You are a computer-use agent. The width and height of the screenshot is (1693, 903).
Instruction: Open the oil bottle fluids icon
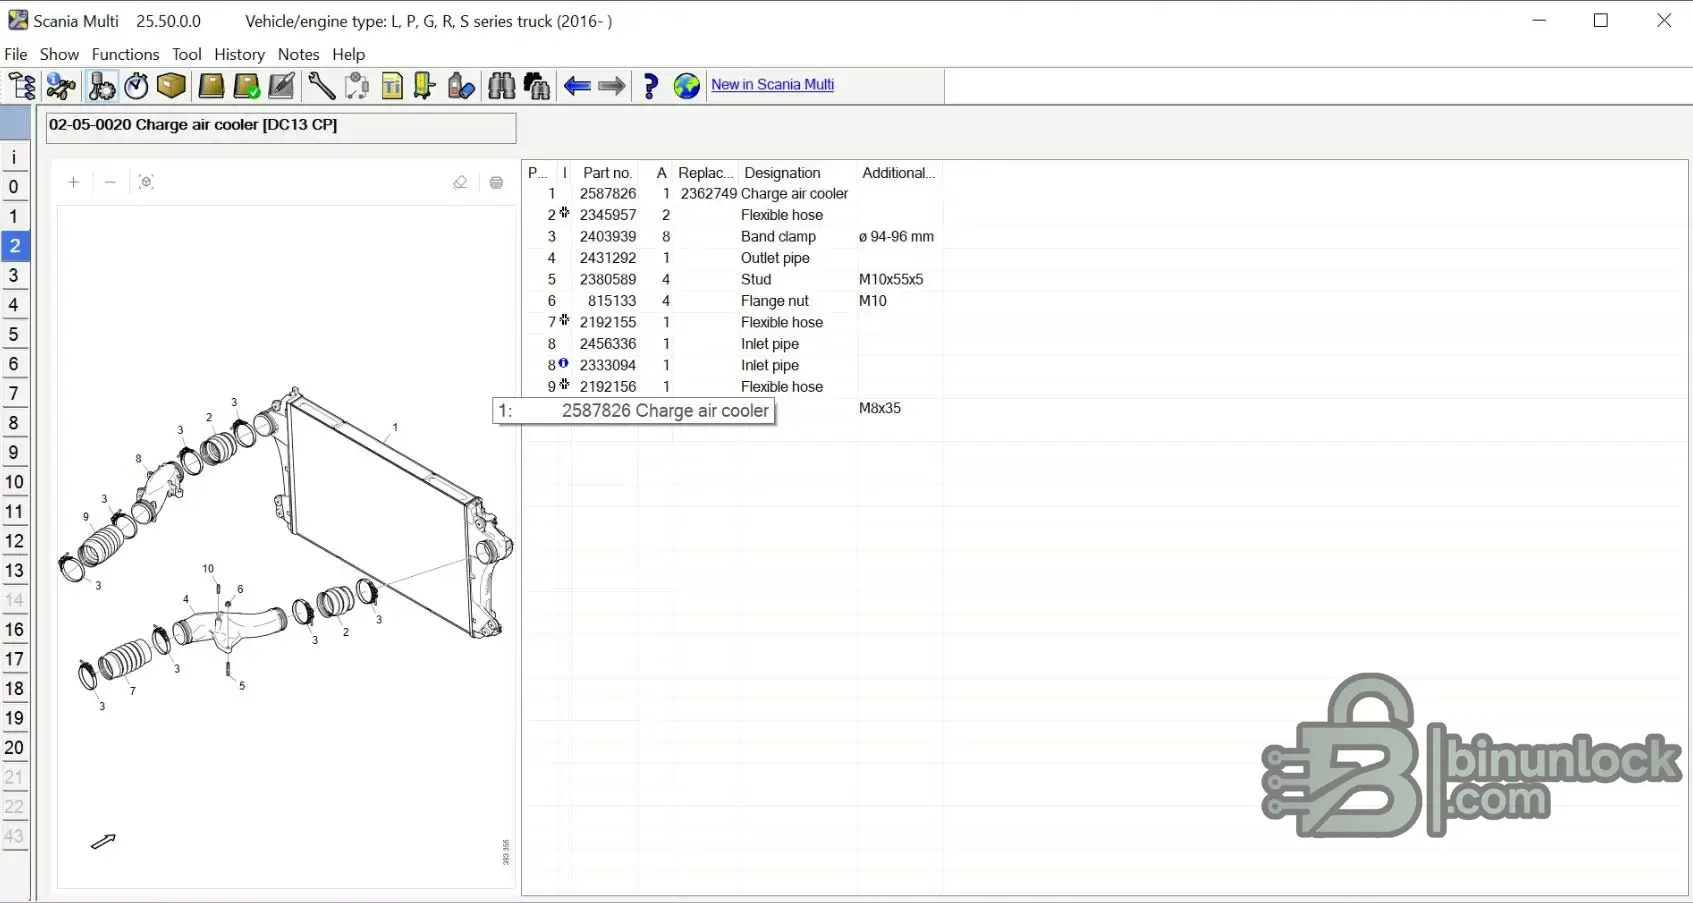pos(461,86)
